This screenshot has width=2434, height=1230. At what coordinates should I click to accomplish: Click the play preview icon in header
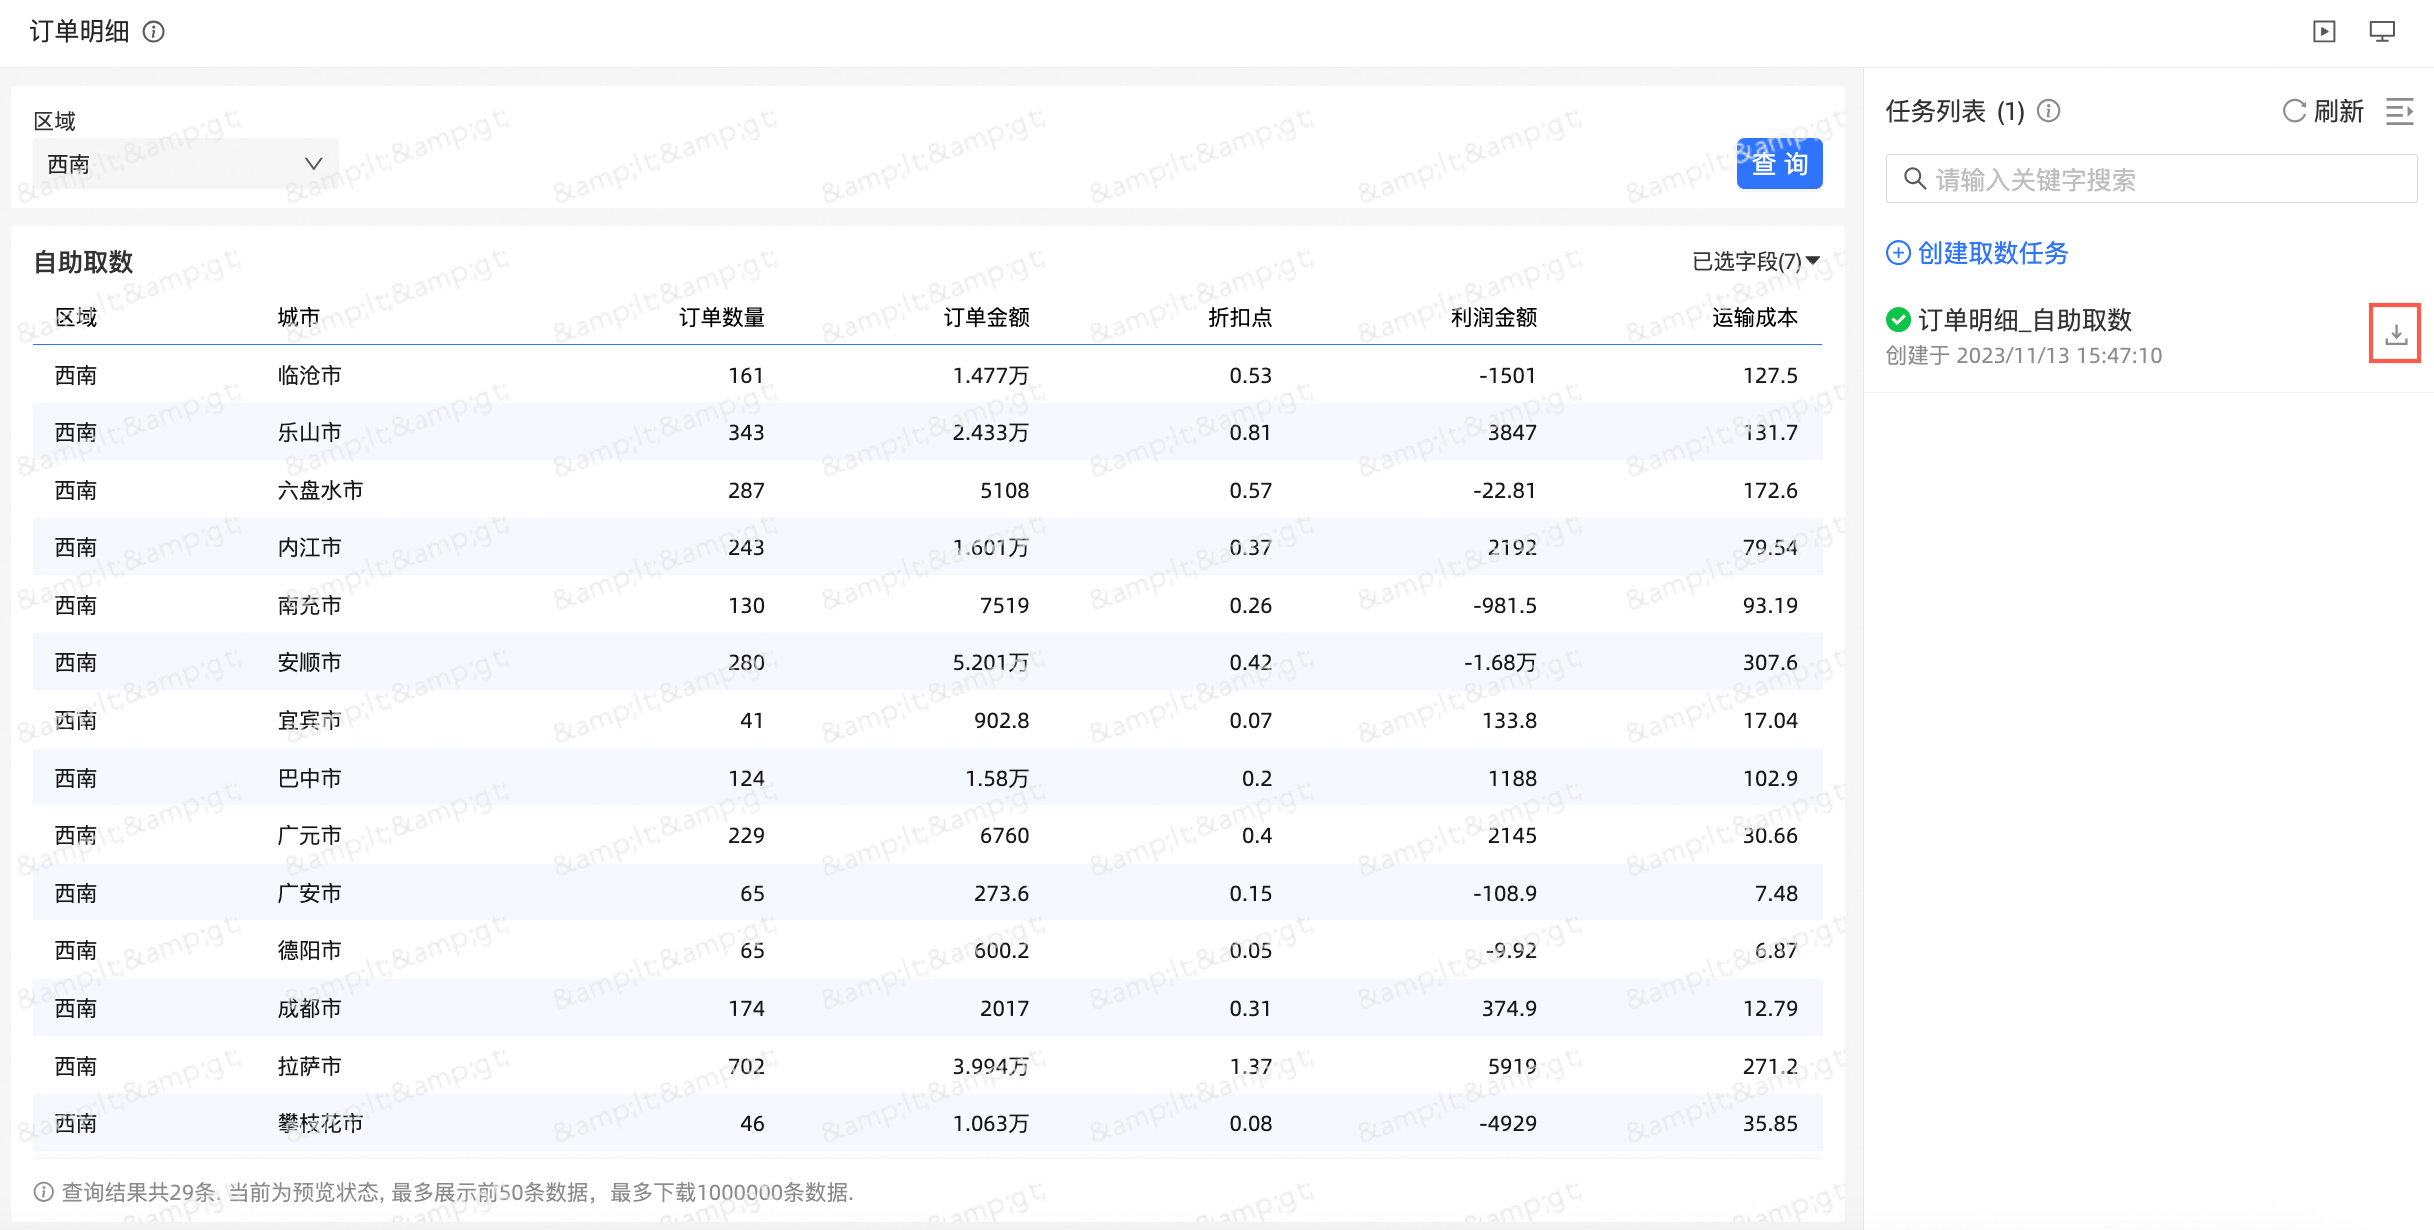(2325, 32)
